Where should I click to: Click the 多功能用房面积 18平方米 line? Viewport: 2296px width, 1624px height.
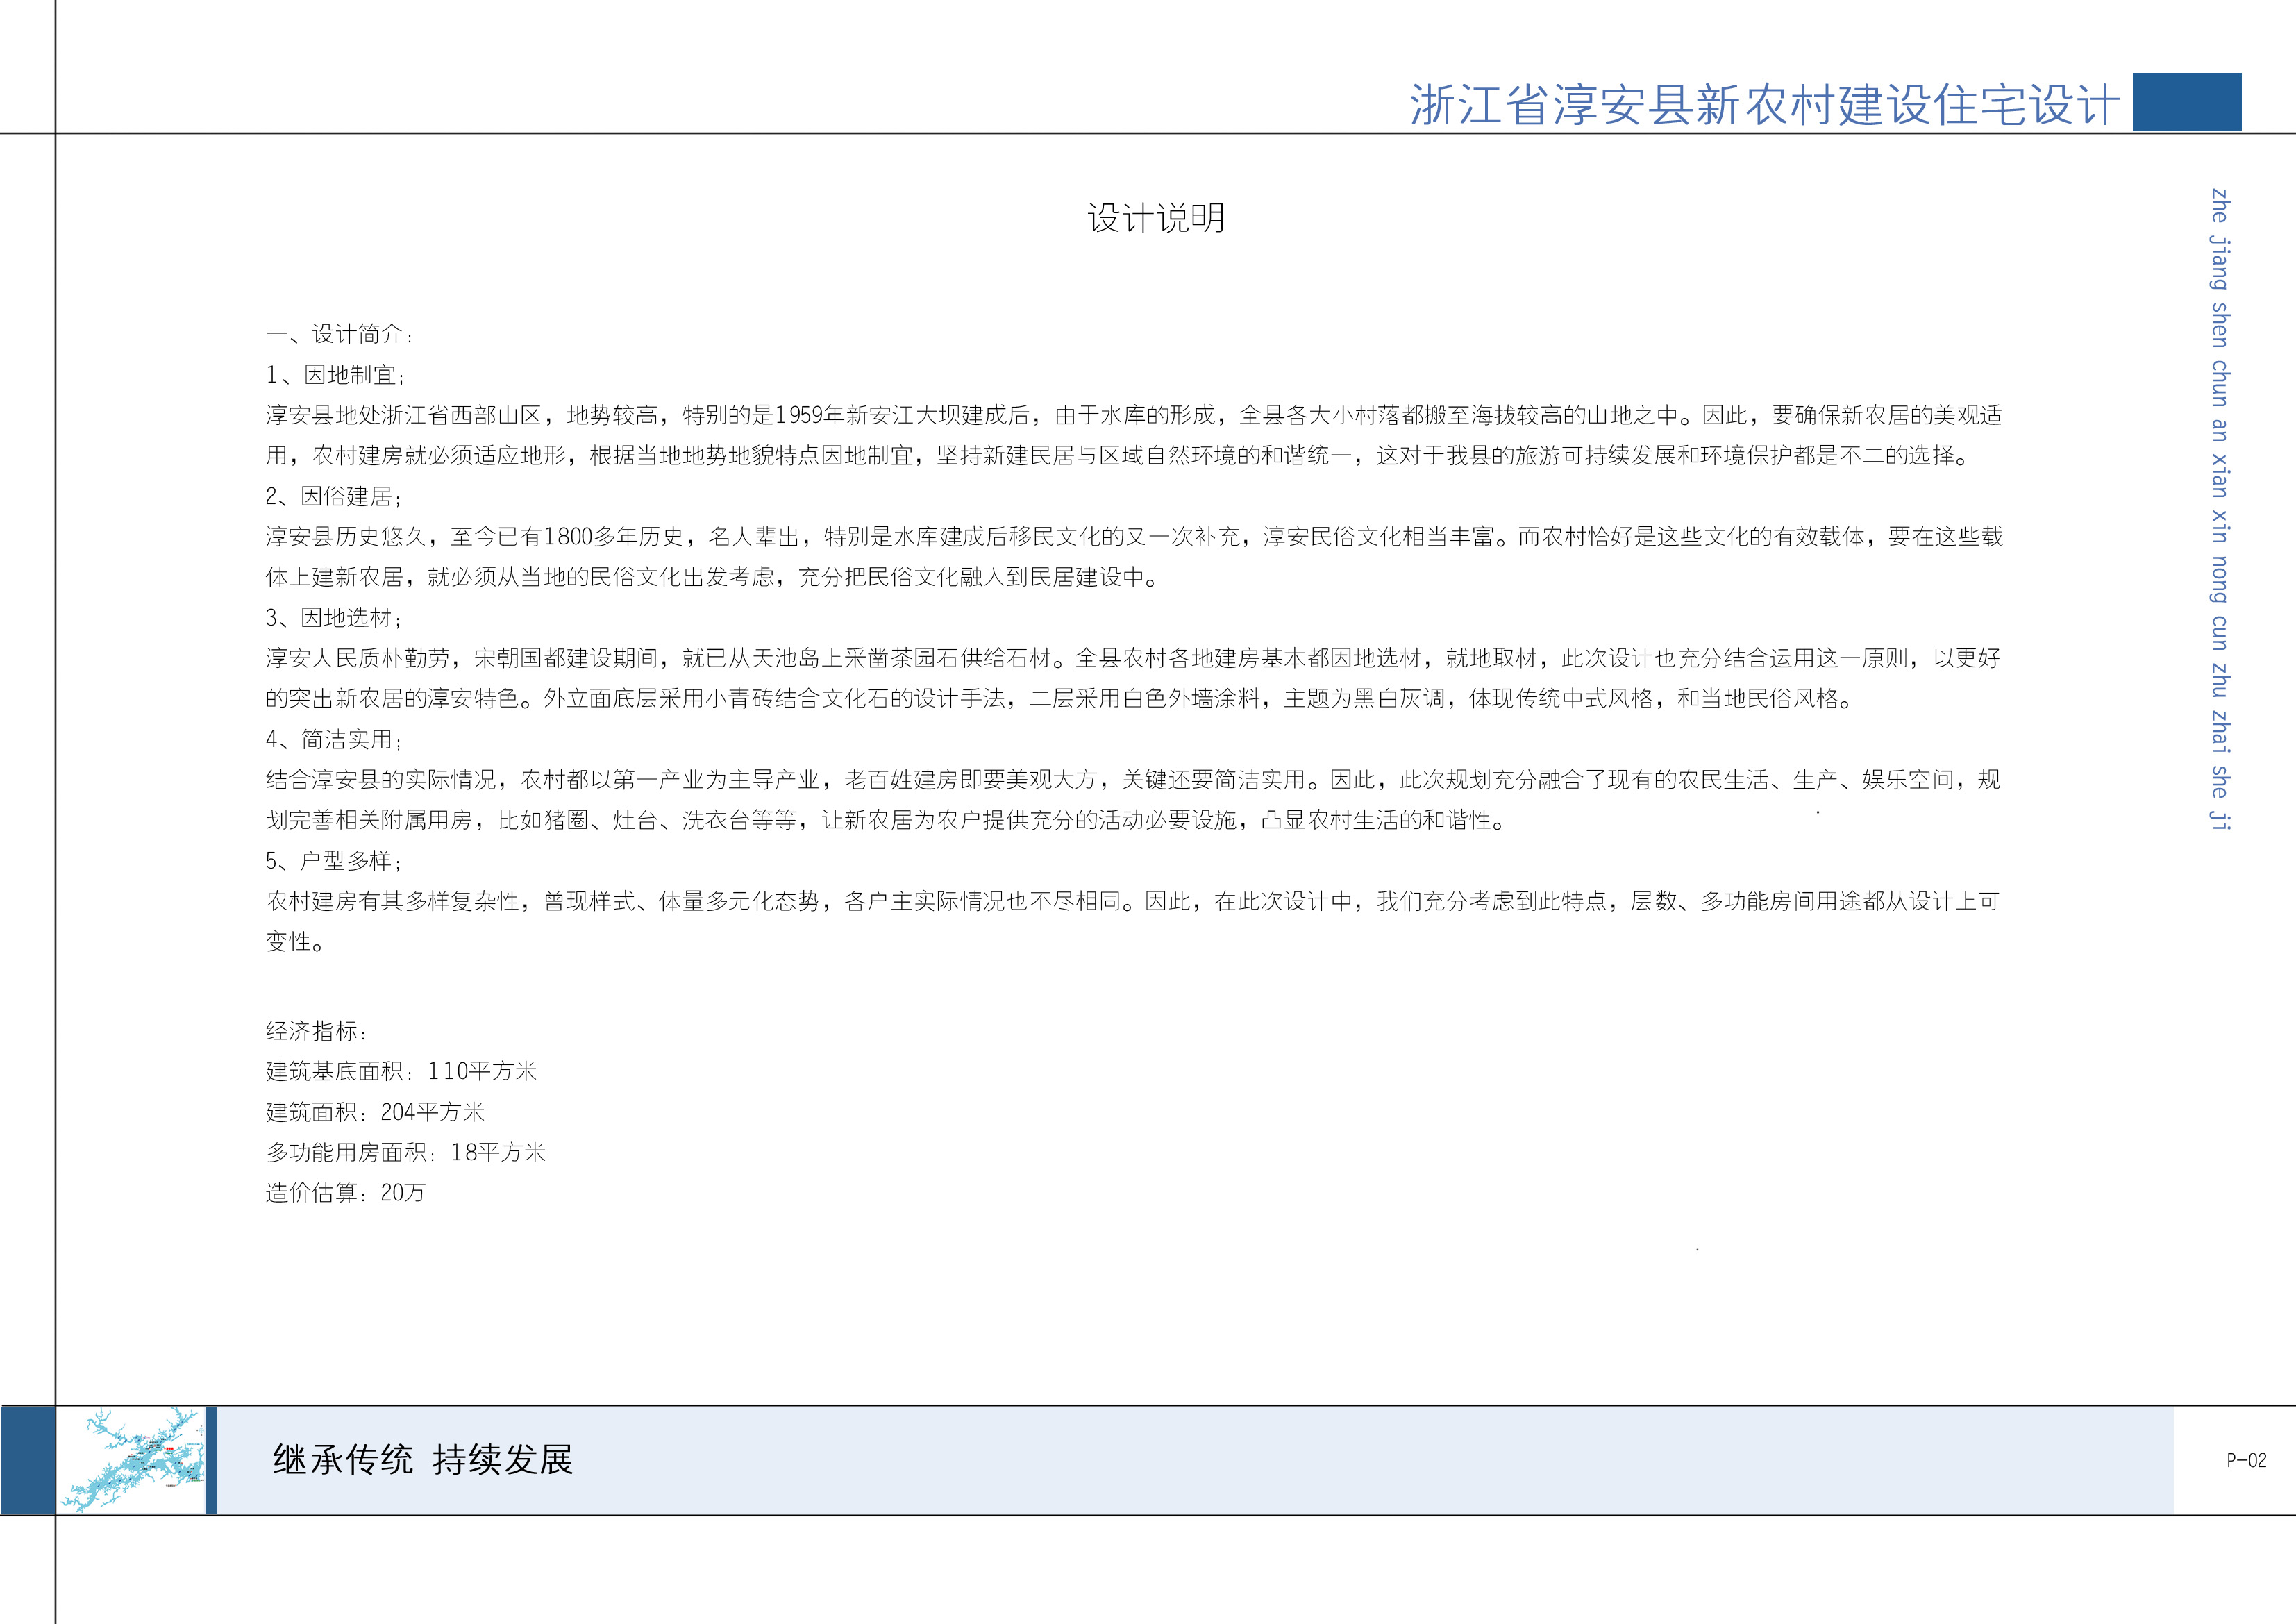pyautogui.click(x=405, y=1153)
